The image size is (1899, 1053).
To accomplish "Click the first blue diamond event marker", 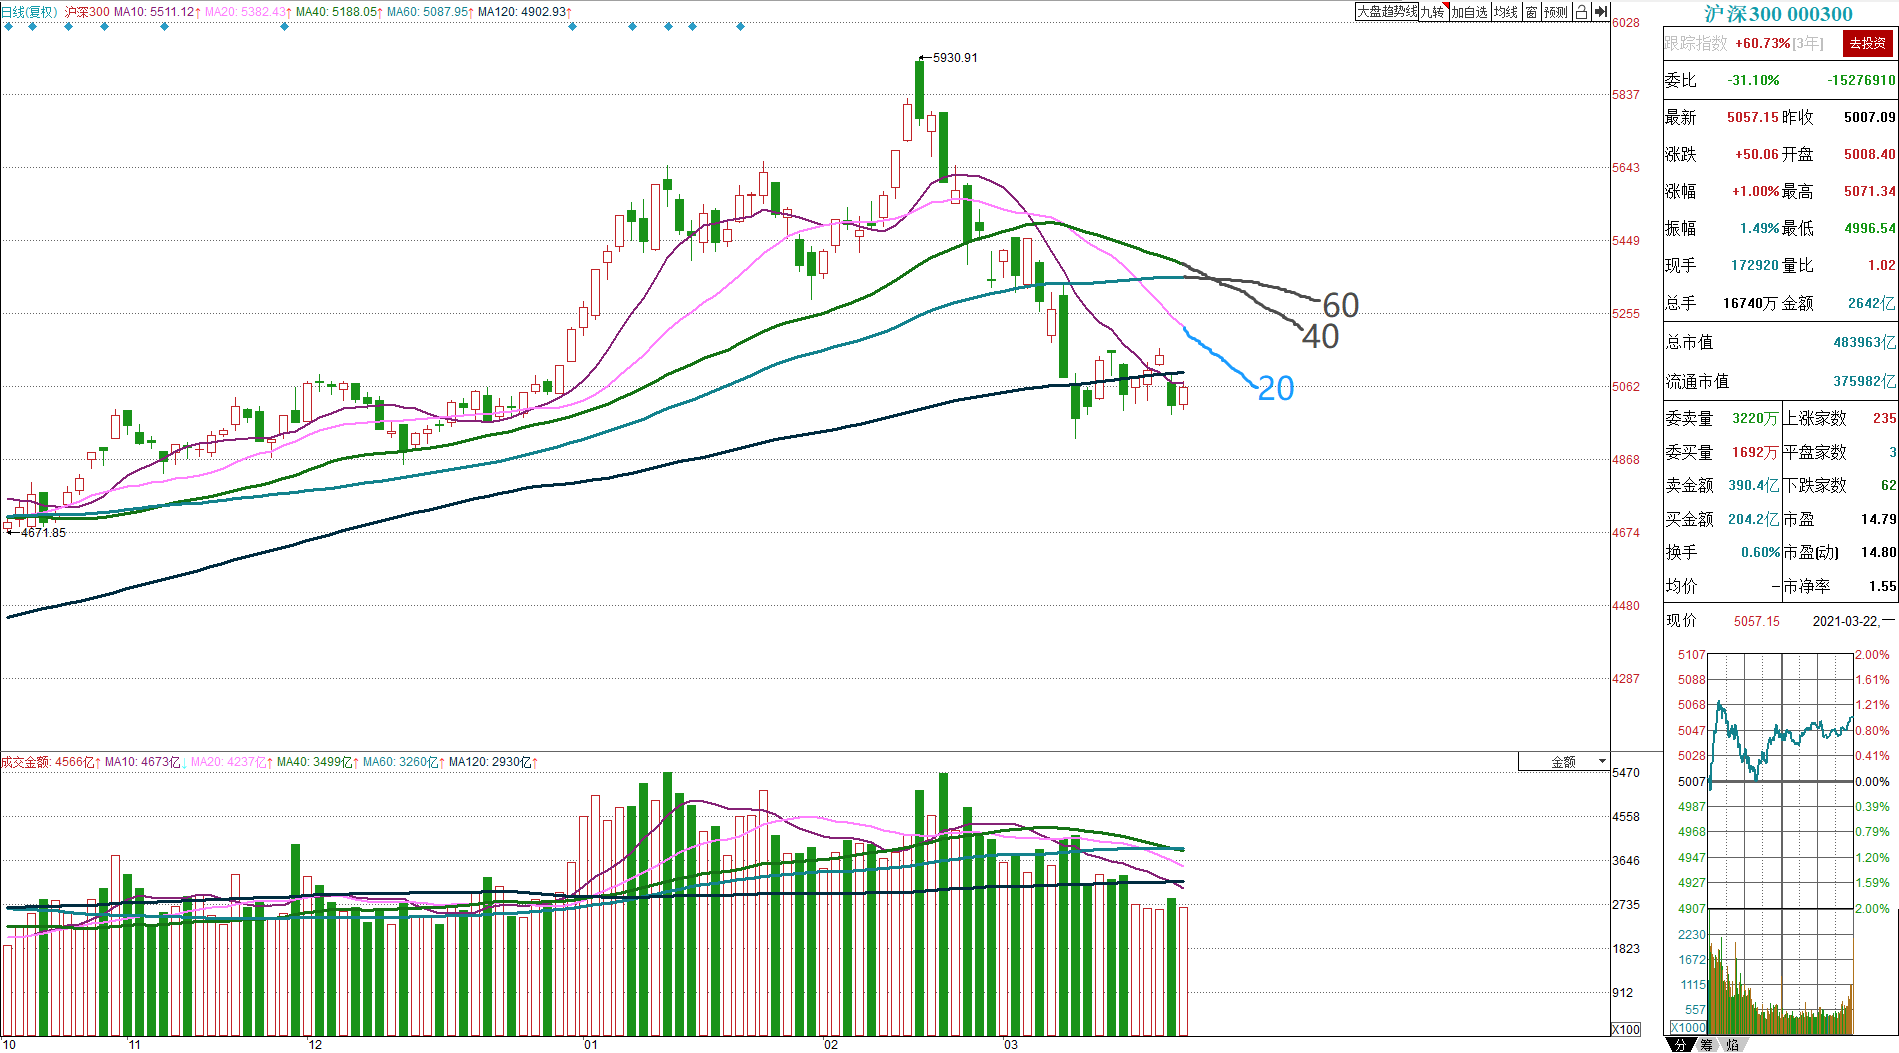I will coord(9,27).
